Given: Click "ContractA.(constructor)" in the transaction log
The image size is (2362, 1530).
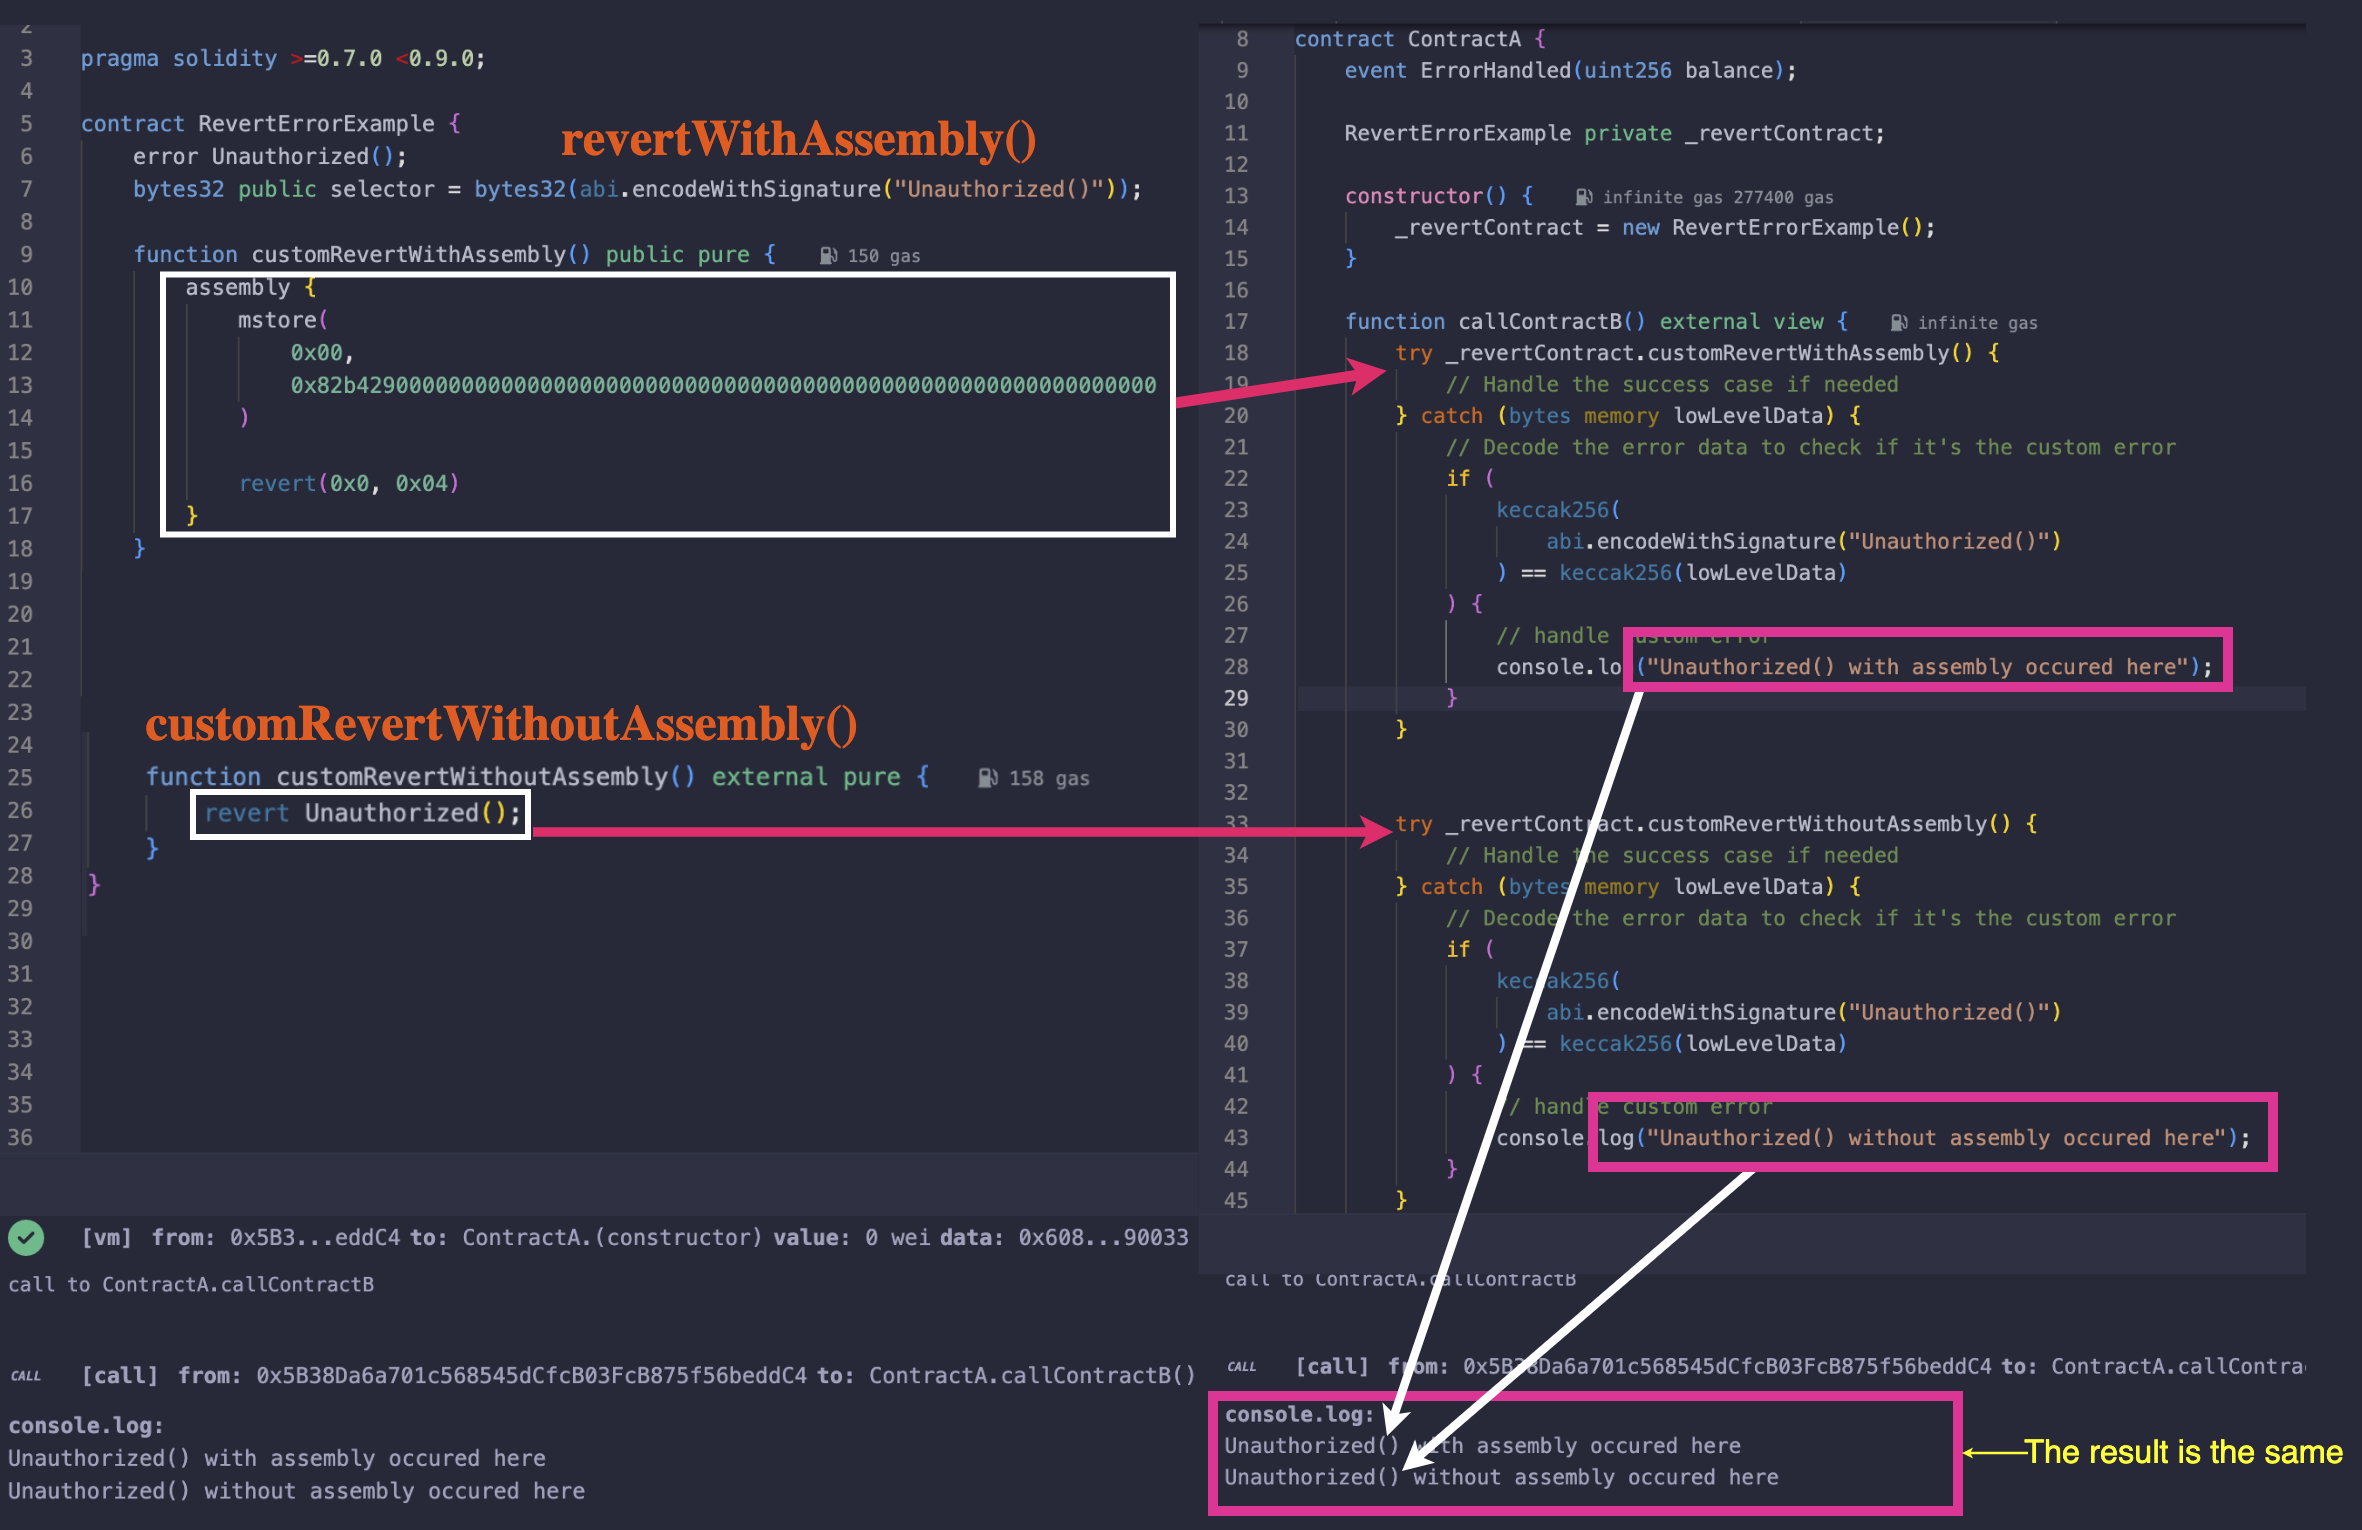Looking at the screenshot, I should (612, 1238).
